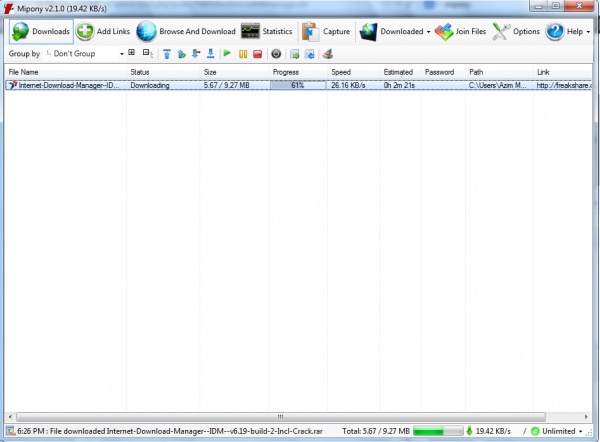Stop downloads with red stop icon

[258, 54]
